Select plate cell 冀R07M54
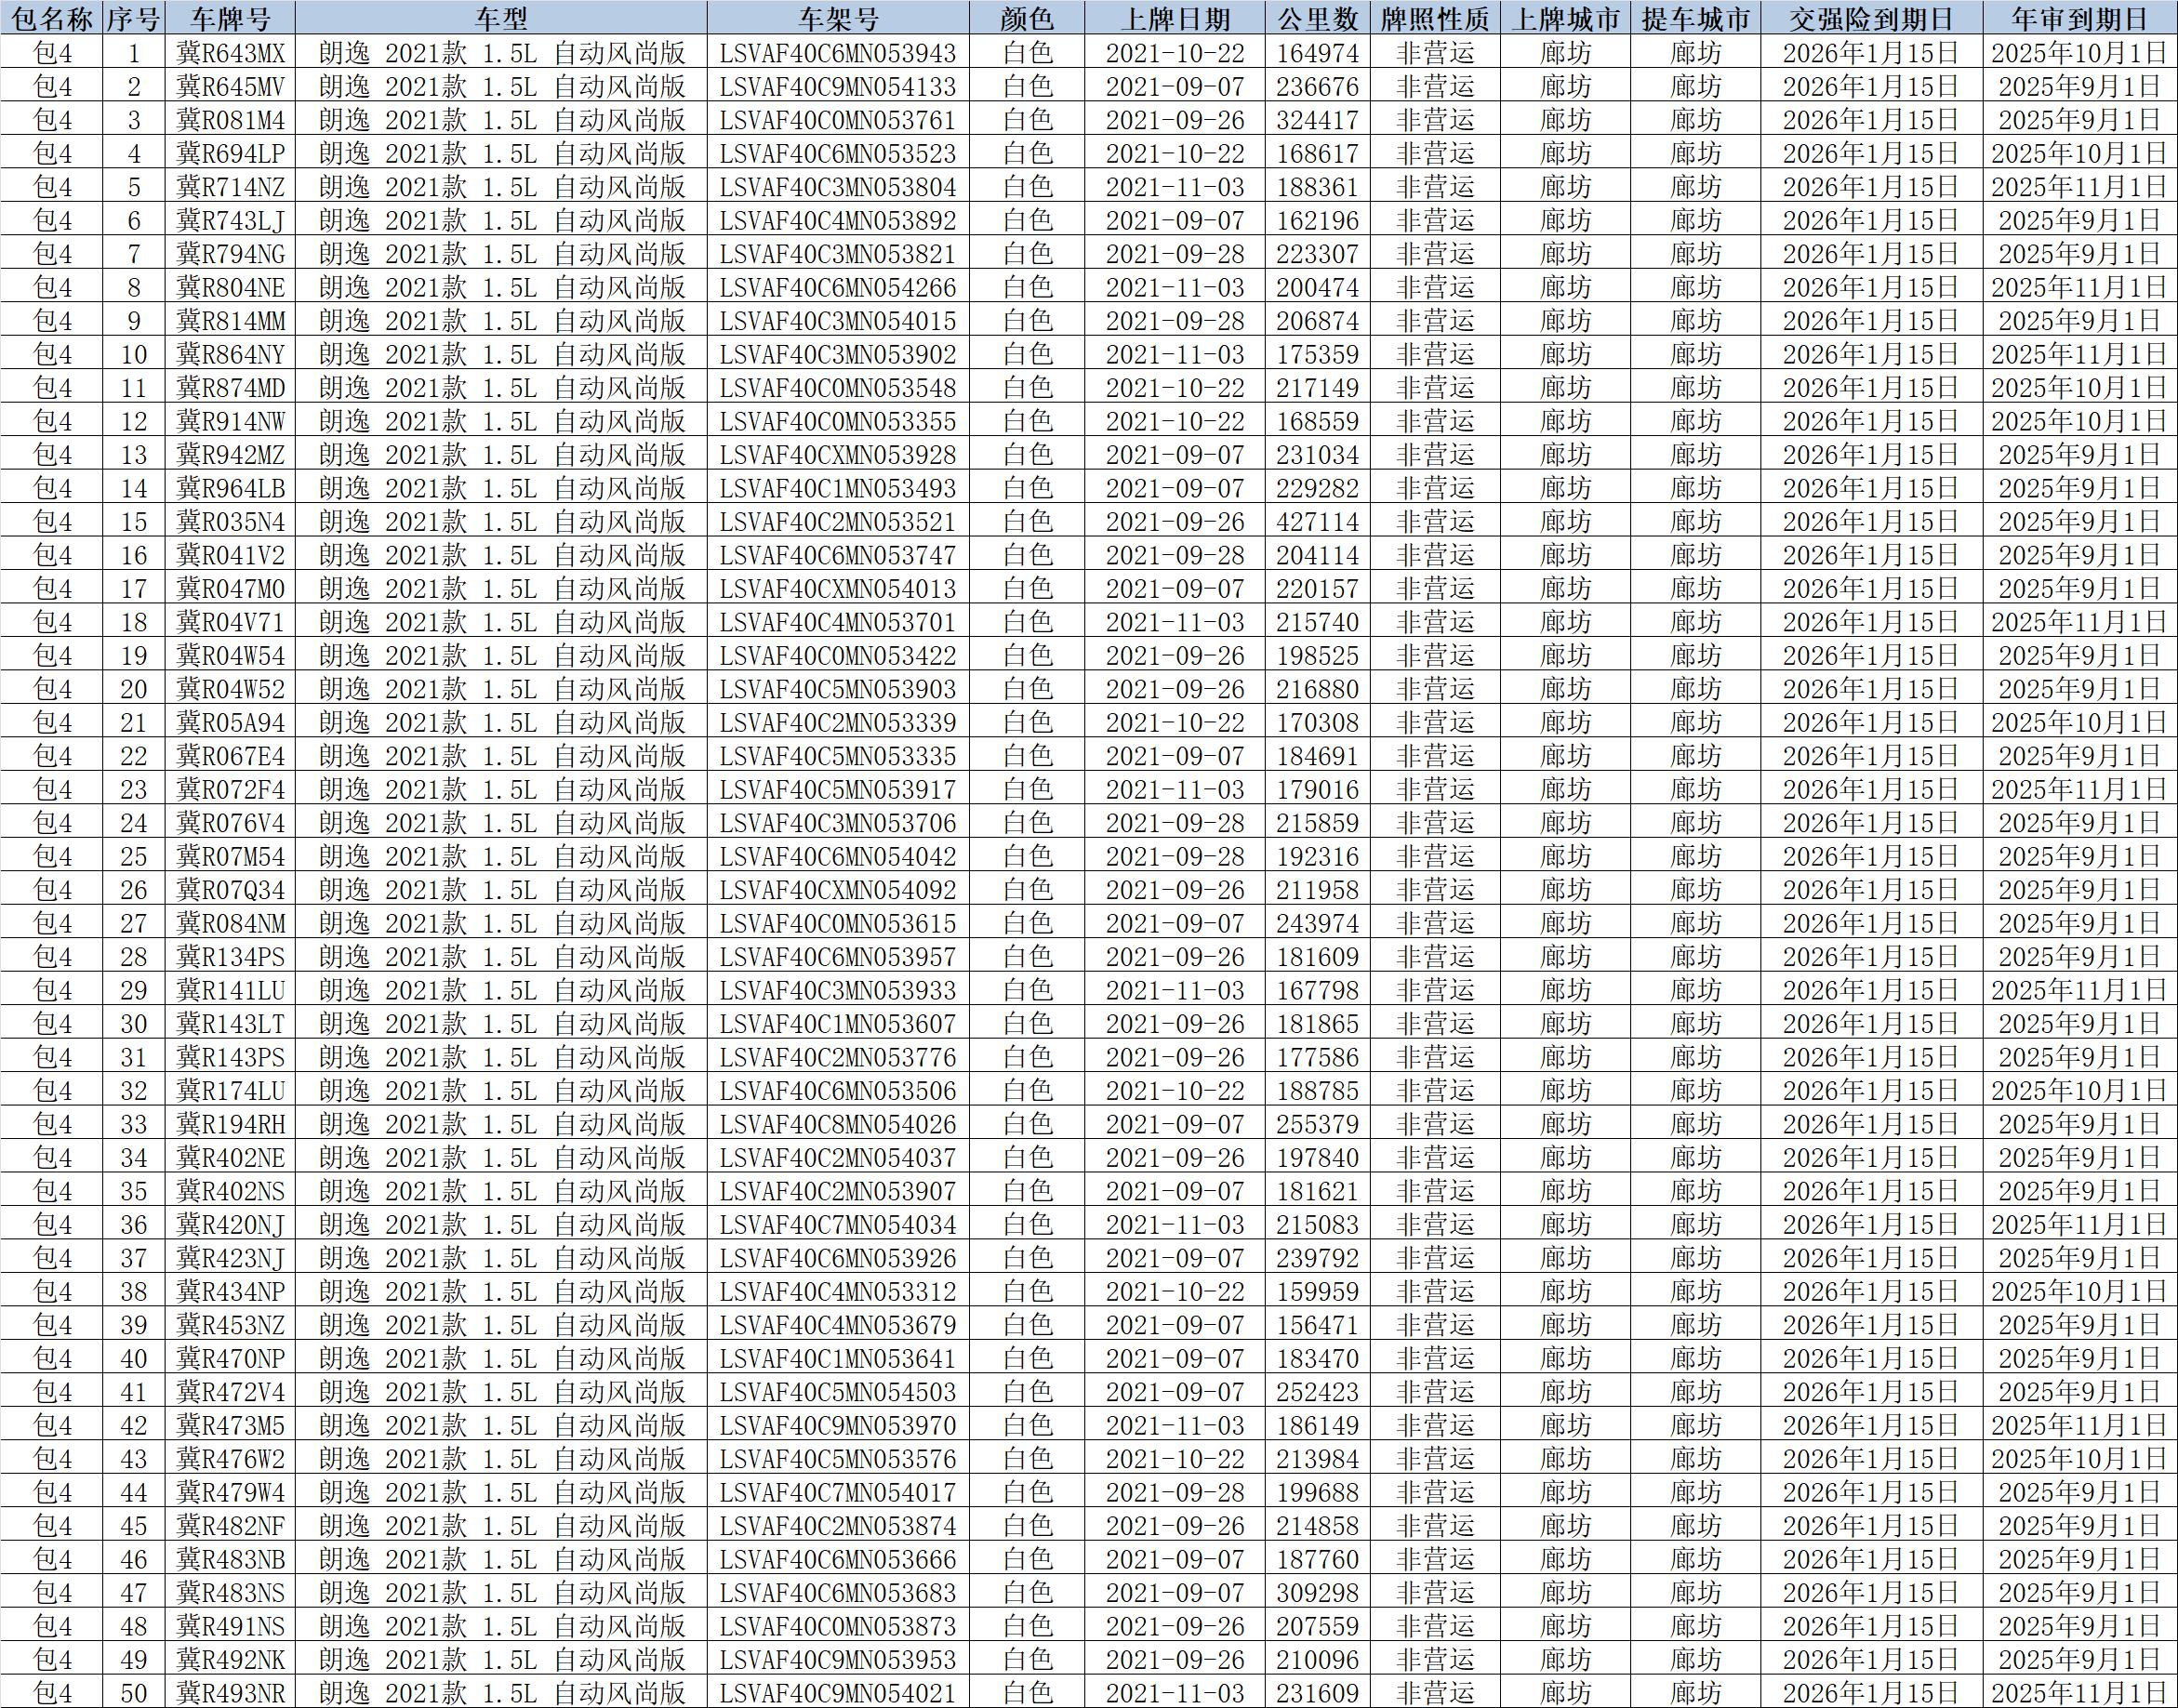 click(x=231, y=857)
